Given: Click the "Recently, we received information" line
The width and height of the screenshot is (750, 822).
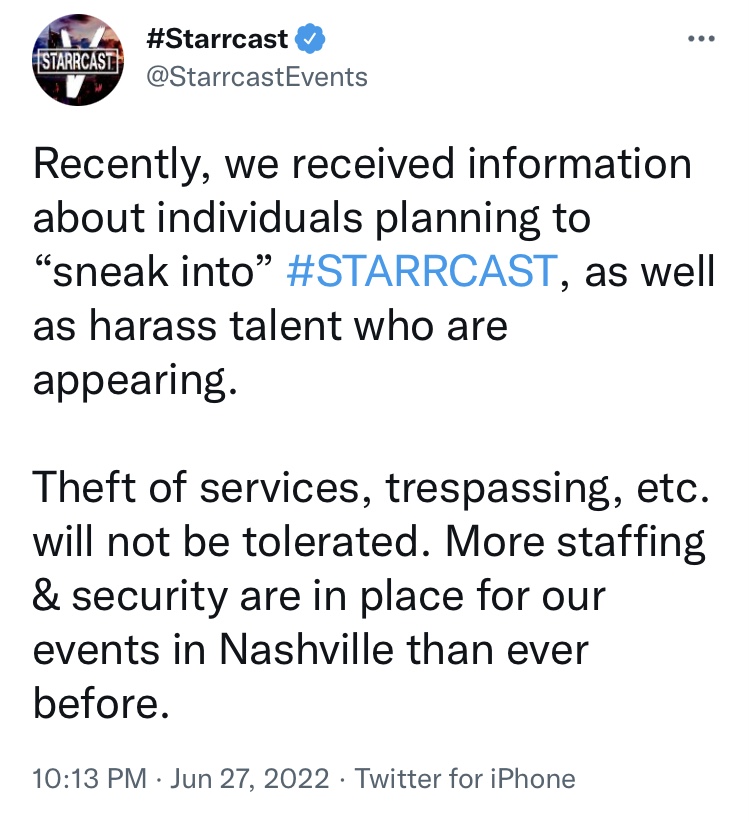Looking at the screenshot, I should [x=362, y=164].
